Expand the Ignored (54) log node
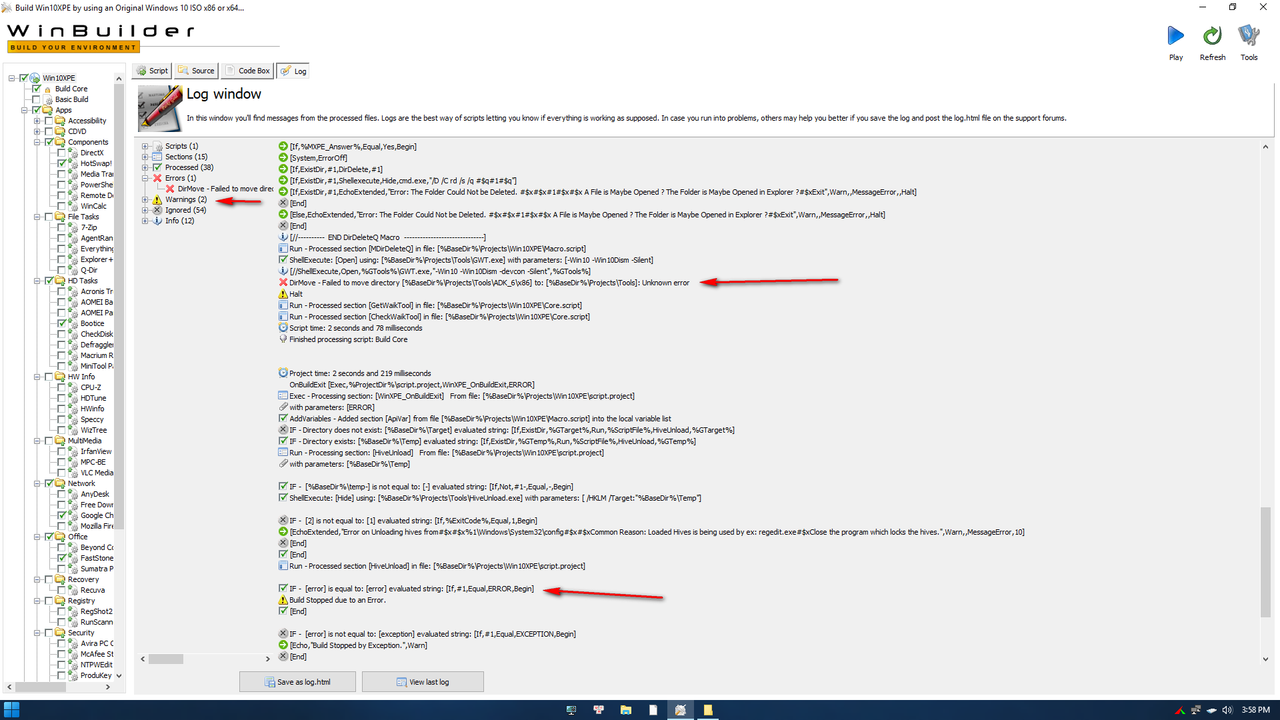Viewport: 1280px width, 720px height. (x=145, y=210)
